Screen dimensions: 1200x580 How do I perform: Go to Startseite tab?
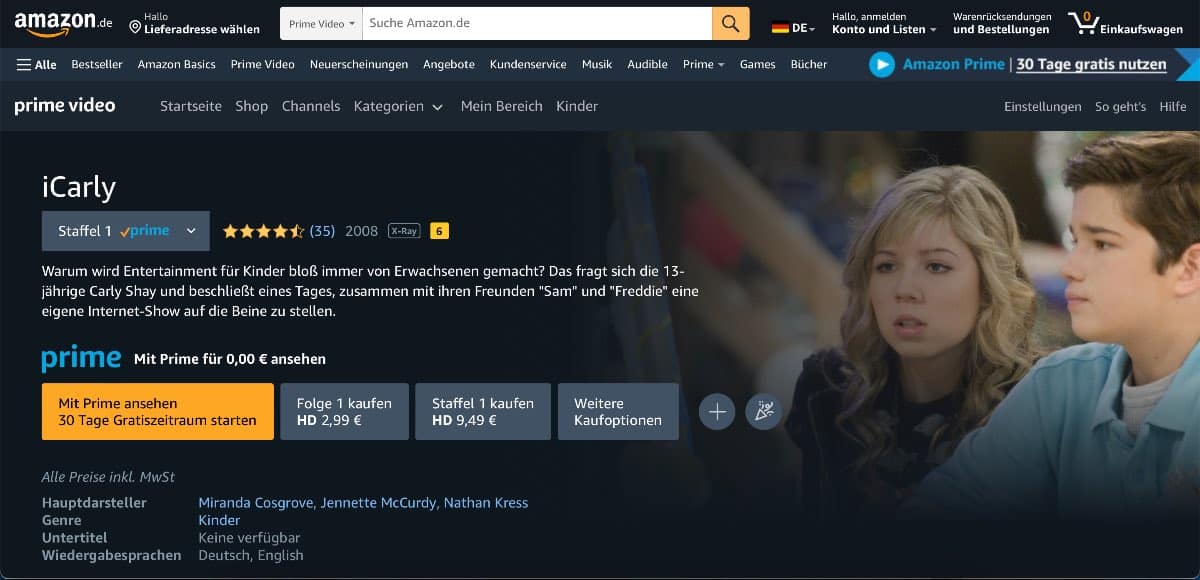[191, 106]
